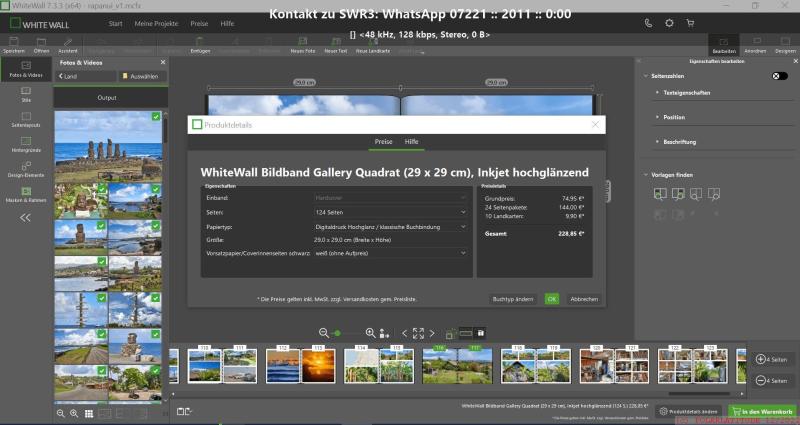Switch photo list to grid view icon

pos(89,413)
